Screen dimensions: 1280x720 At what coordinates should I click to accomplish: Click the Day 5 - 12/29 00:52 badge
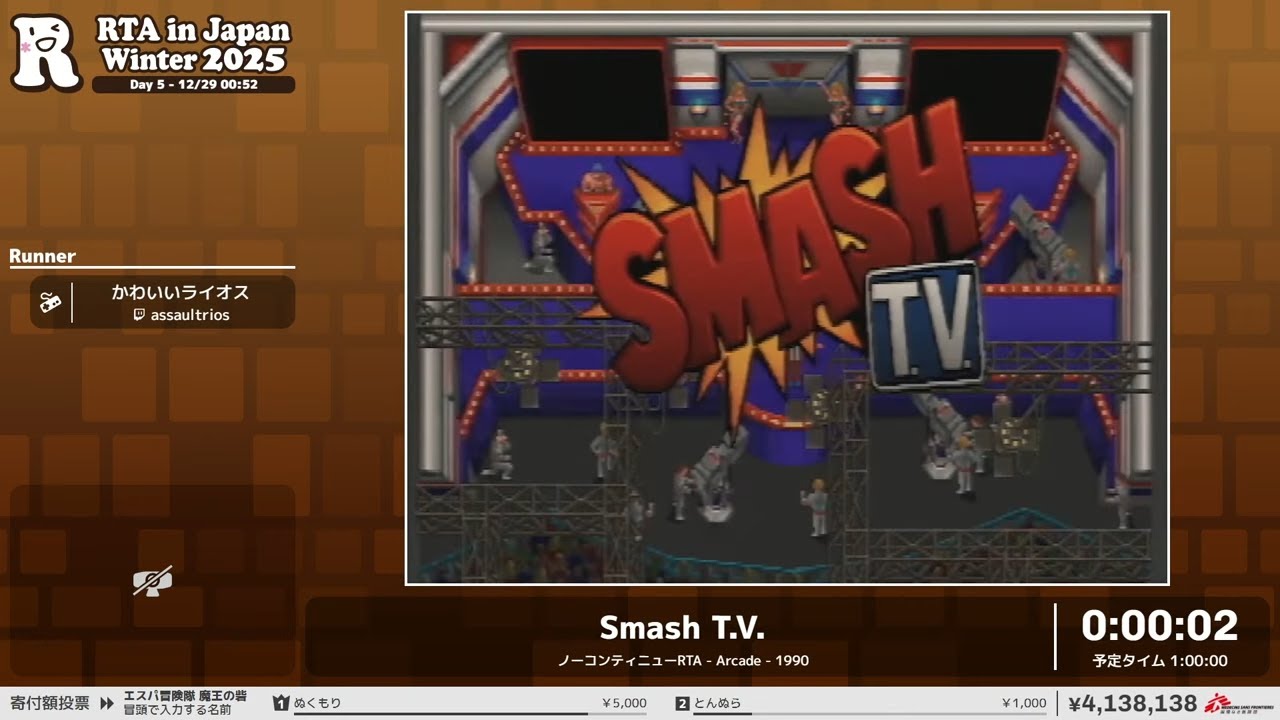coord(194,85)
